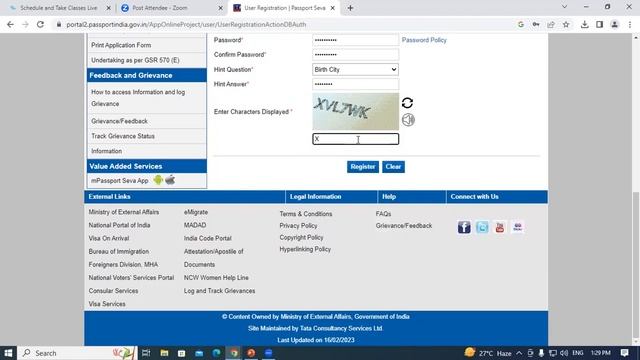Viewport: 640px width, 360px height.
Task: Click the Hint Answer field
Action: [356, 84]
